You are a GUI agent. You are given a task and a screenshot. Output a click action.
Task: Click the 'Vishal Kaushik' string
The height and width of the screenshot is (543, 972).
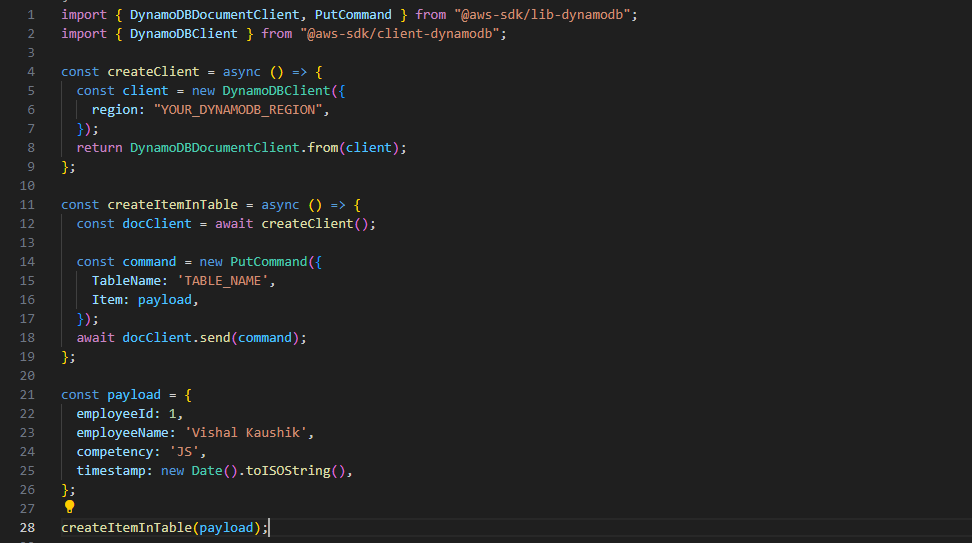coord(245,433)
